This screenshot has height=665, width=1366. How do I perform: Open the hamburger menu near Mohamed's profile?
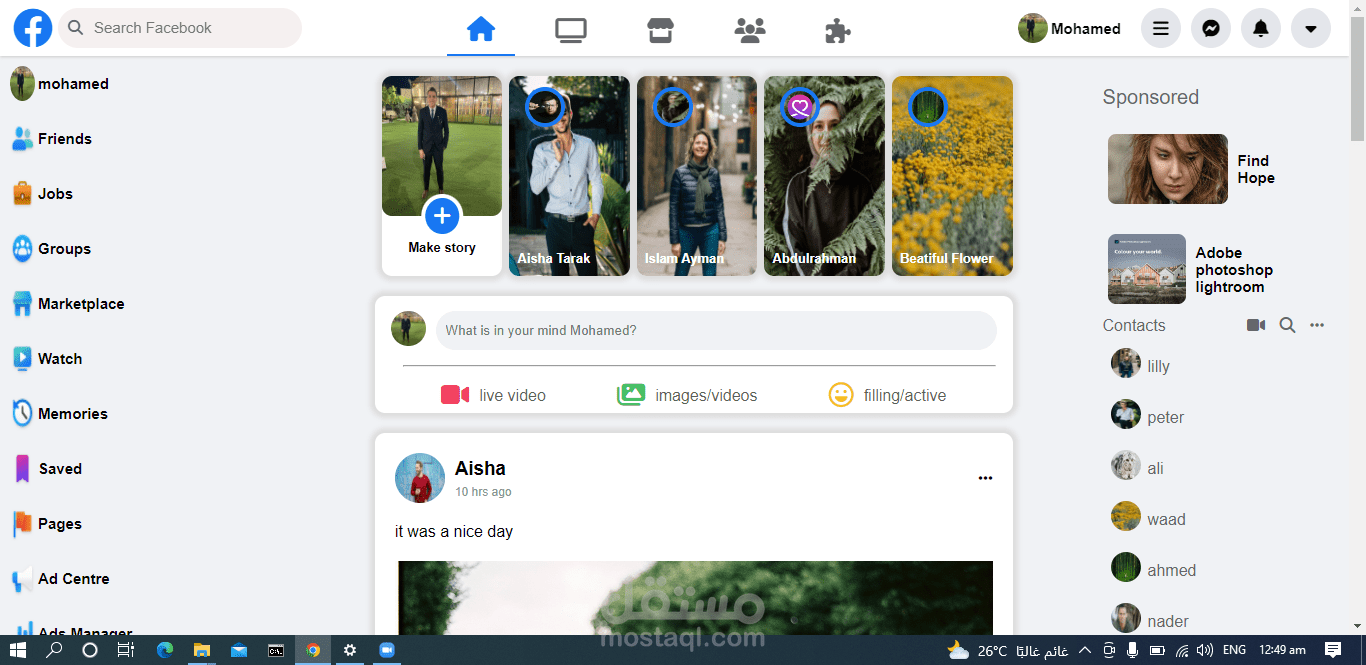(1160, 28)
